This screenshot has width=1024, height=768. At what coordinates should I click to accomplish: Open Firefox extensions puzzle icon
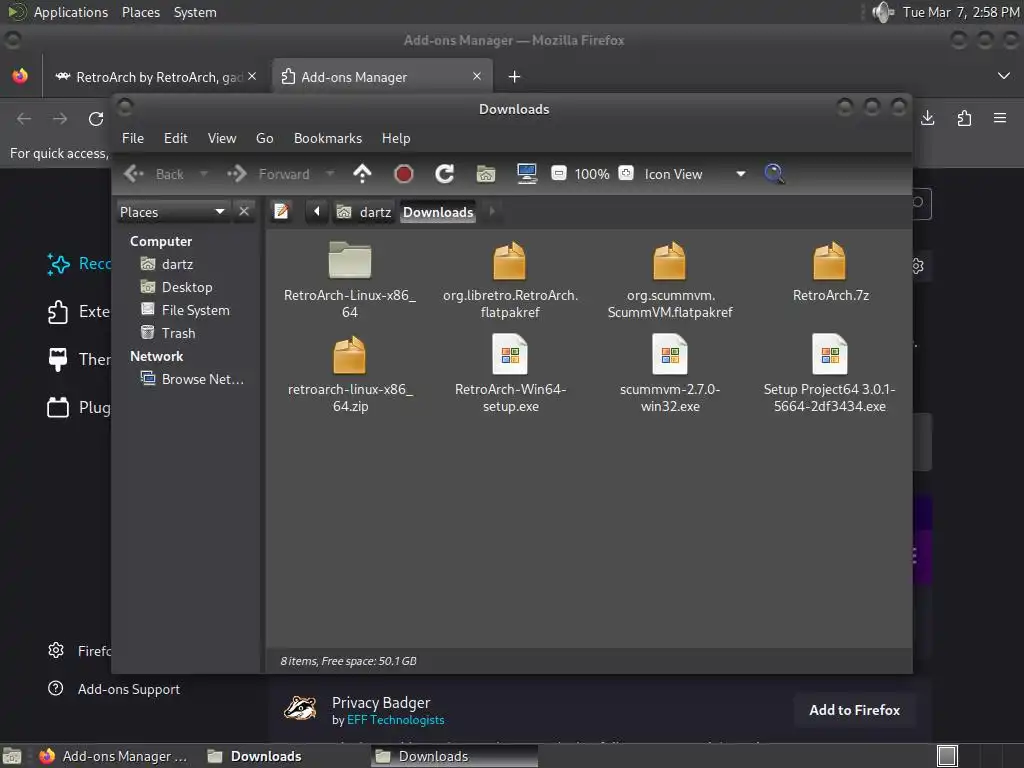coord(964,118)
